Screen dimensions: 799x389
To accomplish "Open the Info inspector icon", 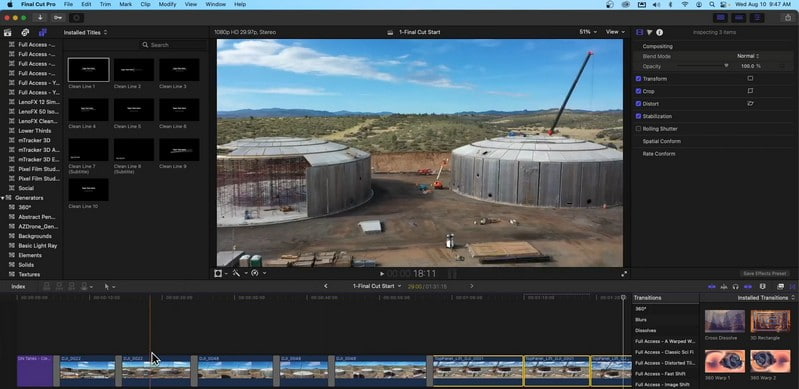I will tap(659, 32).
